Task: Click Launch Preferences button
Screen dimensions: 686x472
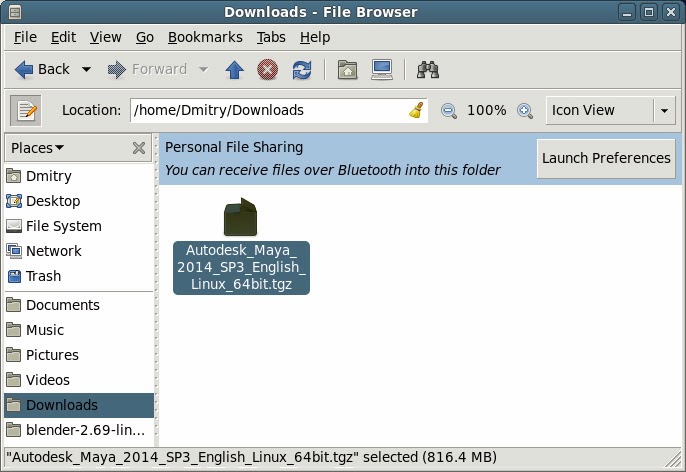Action: tap(606, 158)
